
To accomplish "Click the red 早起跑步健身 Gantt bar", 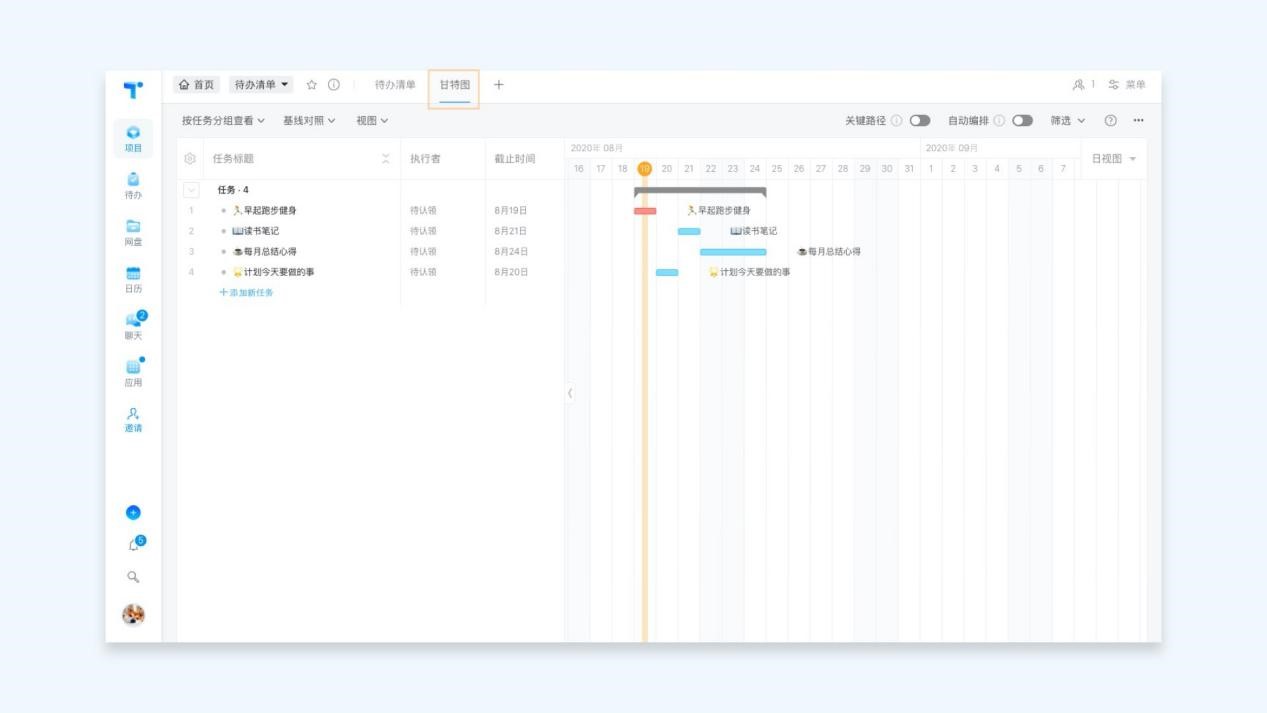I will (x=645, y=211).
